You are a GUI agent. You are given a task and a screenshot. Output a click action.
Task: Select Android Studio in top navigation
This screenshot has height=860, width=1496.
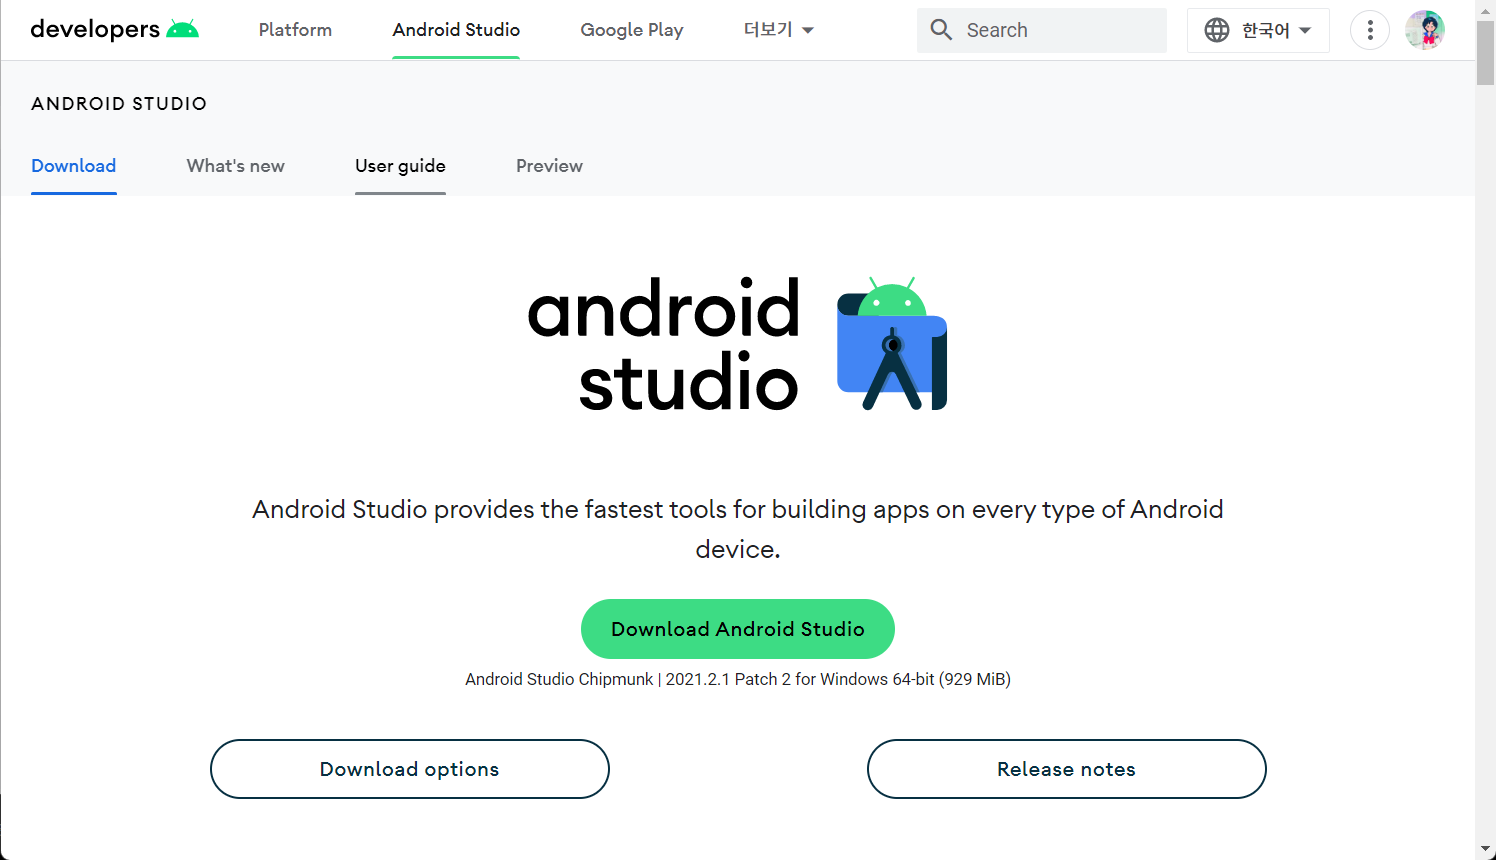[x=456, y=30]
